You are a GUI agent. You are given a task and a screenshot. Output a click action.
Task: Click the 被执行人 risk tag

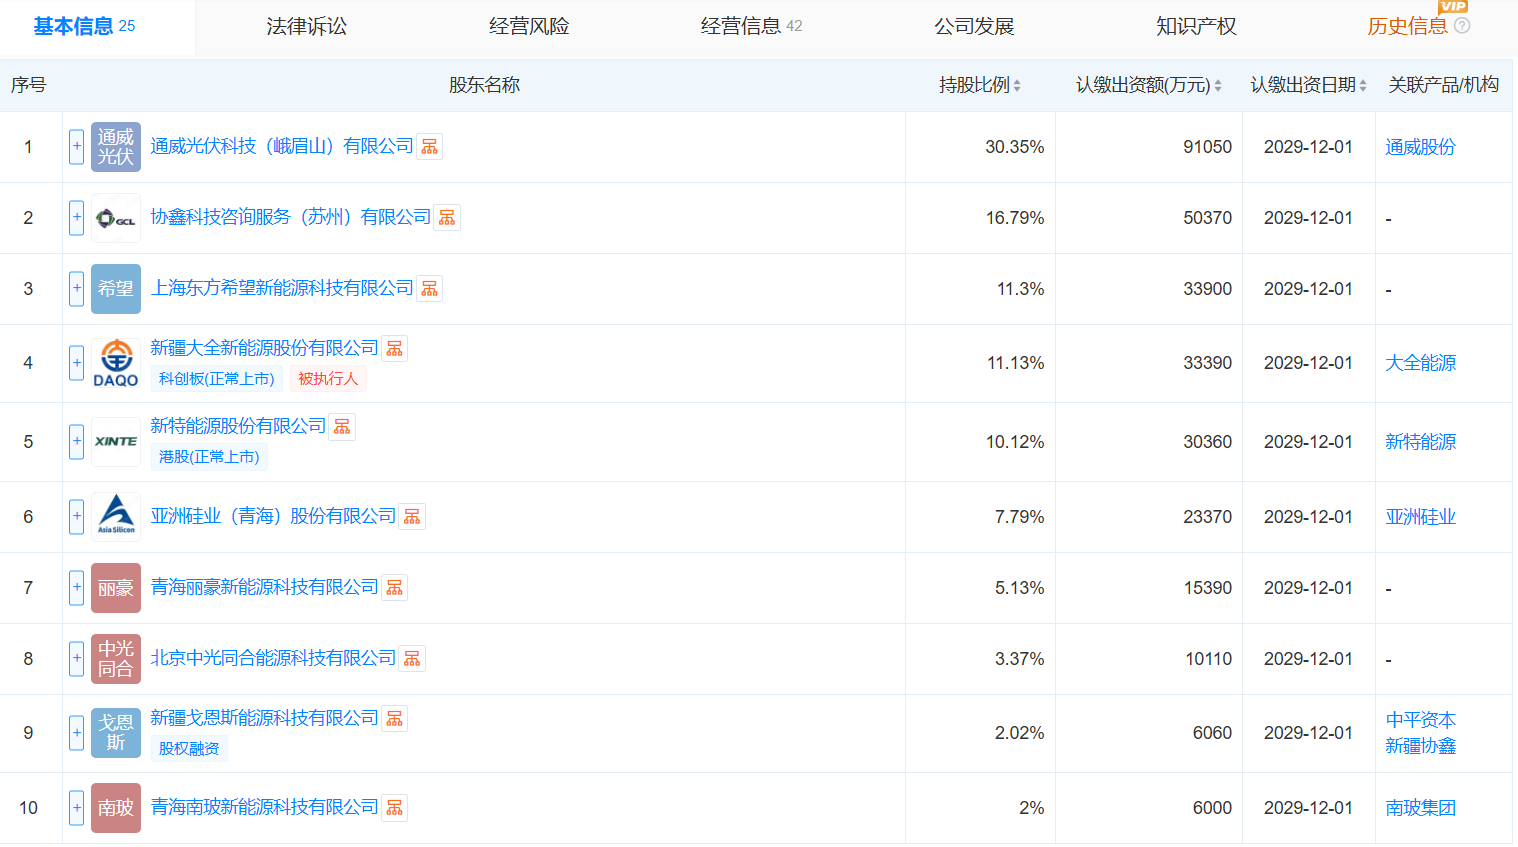click(x=328, y=380)
